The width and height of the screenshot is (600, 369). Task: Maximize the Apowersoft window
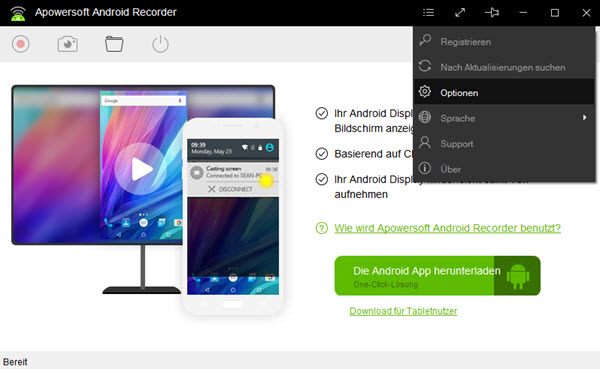(554, 13)
